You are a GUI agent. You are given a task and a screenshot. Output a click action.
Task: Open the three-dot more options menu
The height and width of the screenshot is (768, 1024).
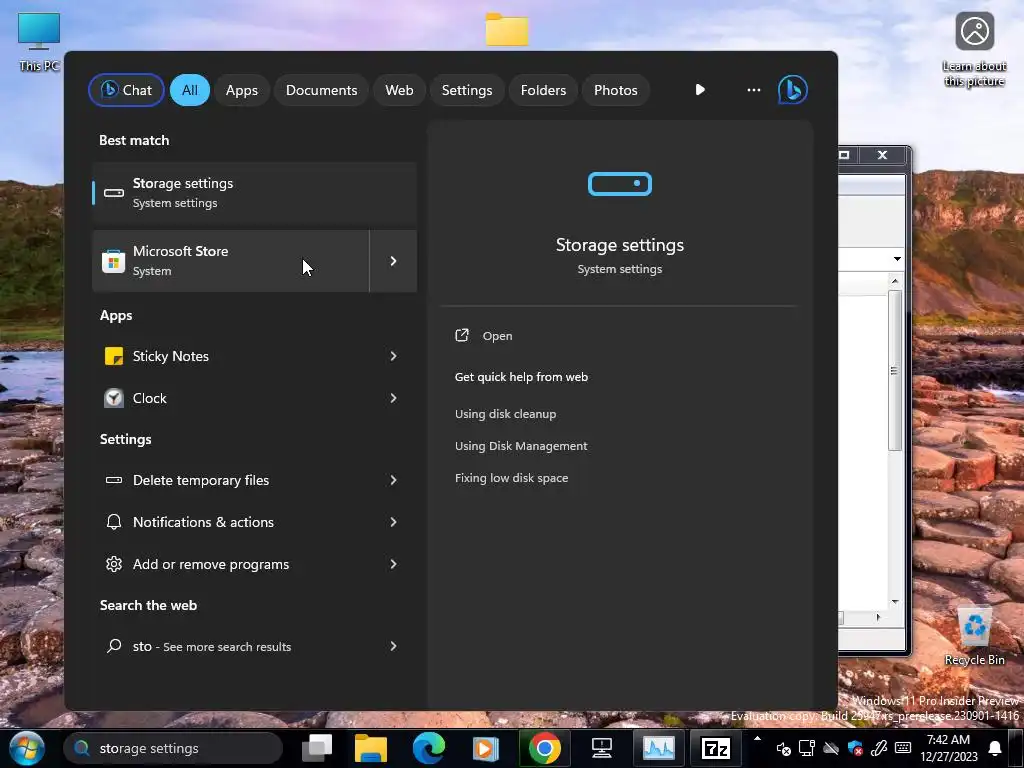pos(754,89)
